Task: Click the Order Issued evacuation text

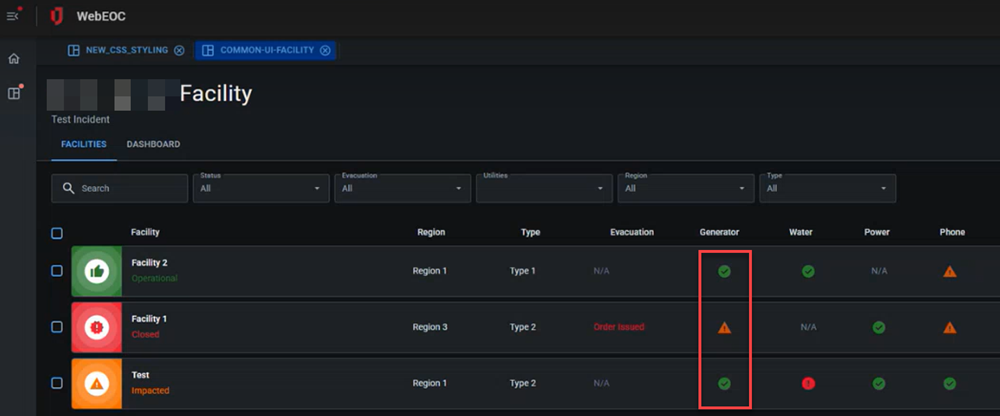Action: [x=619, y=327]
